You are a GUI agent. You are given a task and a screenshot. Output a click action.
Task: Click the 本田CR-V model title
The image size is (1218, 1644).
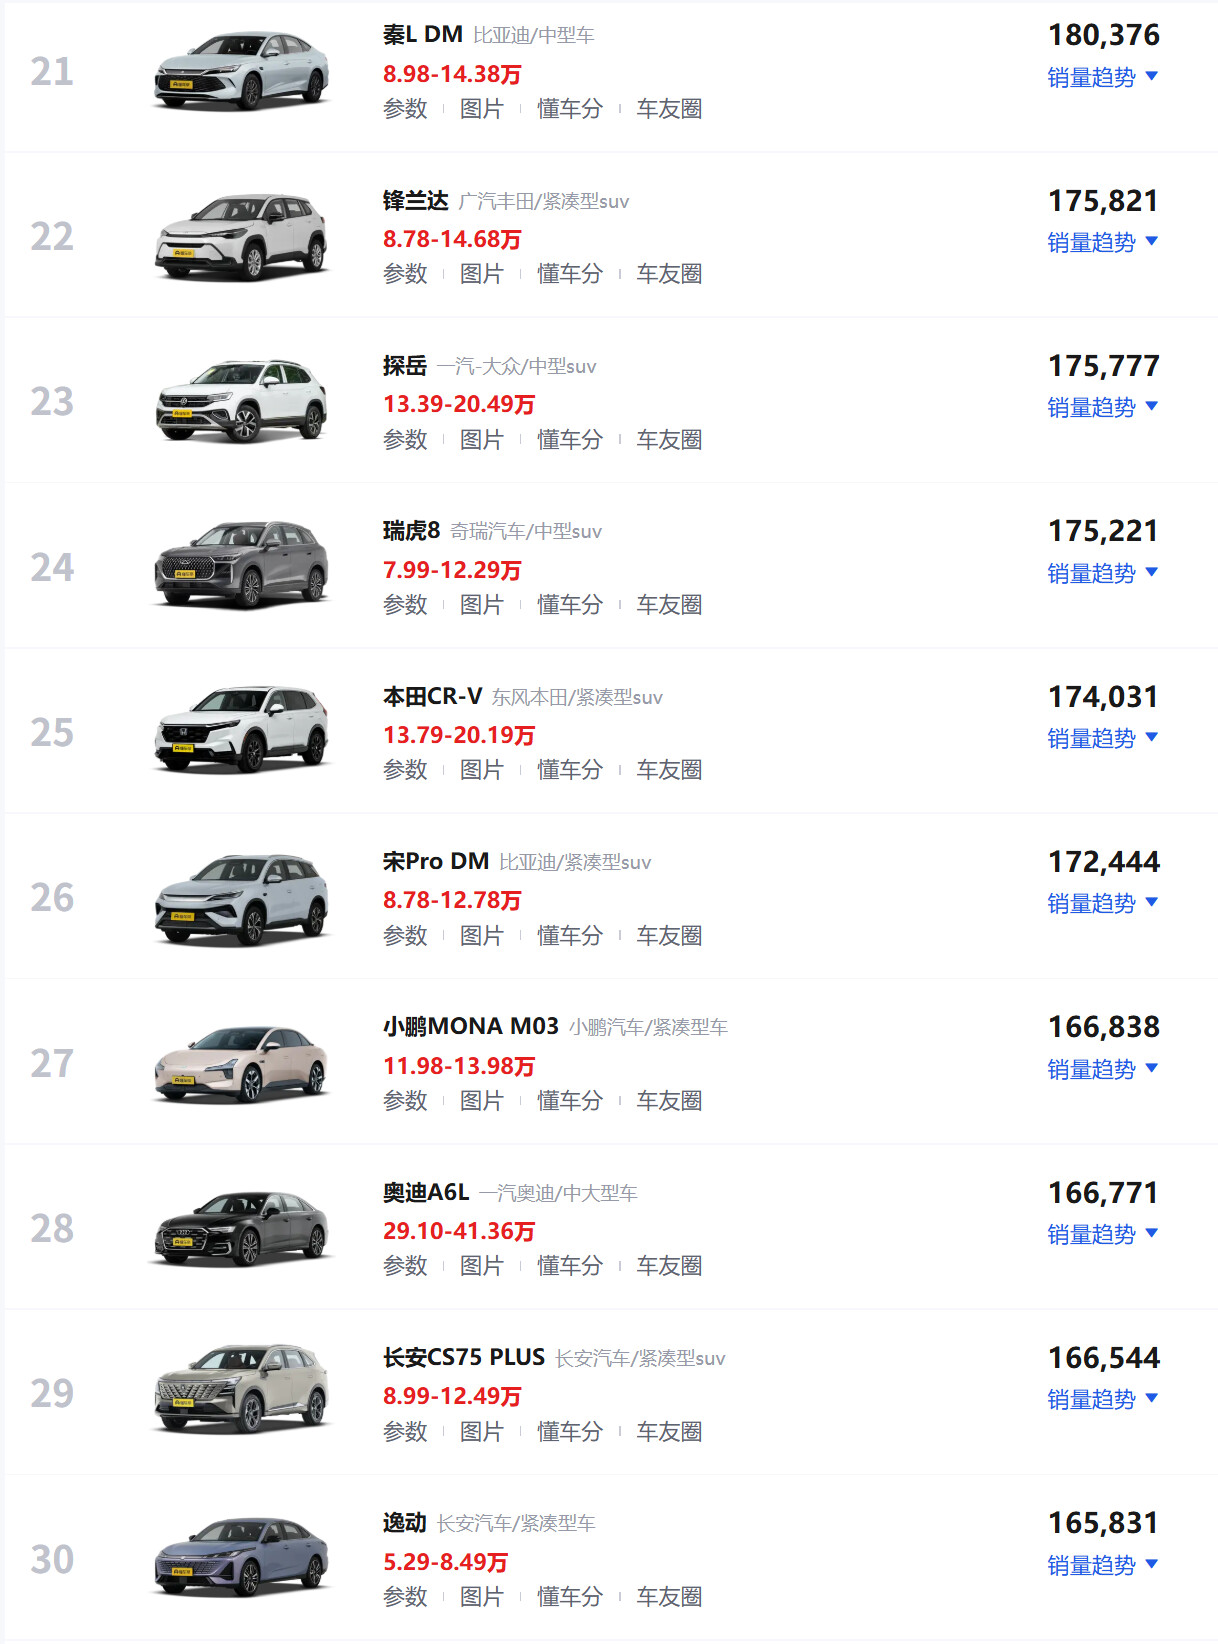click(432, 696)
